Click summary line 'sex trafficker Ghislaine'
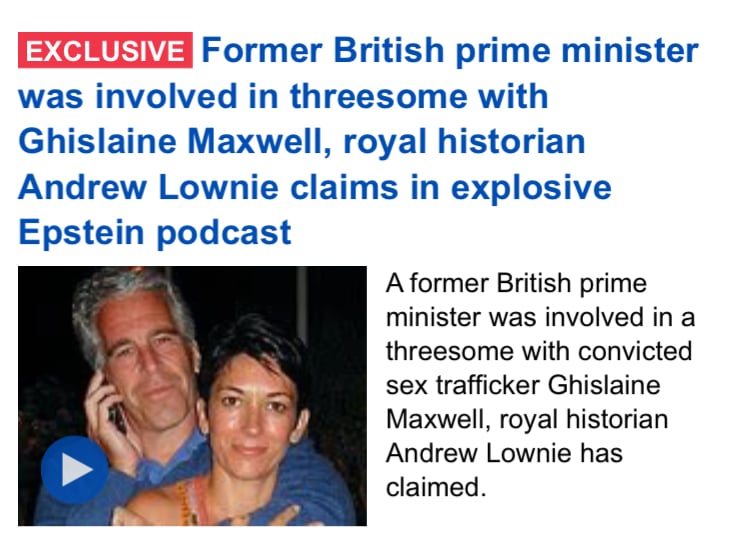Viewport: 742px width, 550px height. point(523,385)
